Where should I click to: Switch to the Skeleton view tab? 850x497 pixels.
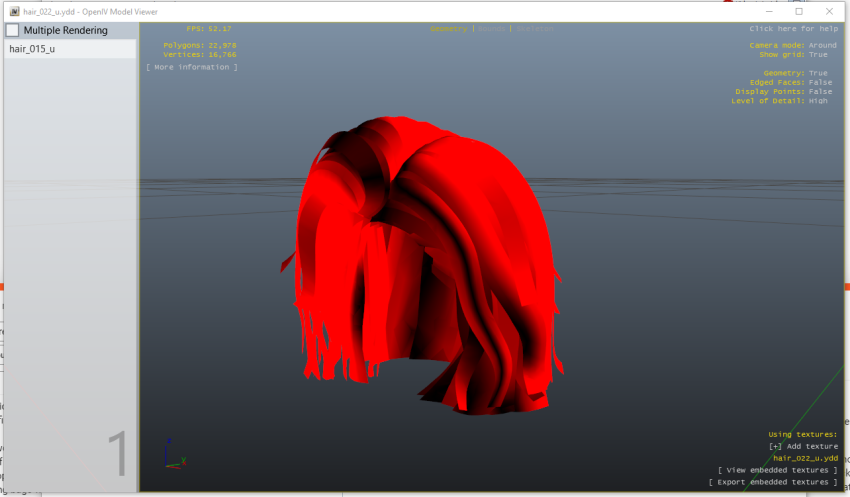(x=535, y=29)
